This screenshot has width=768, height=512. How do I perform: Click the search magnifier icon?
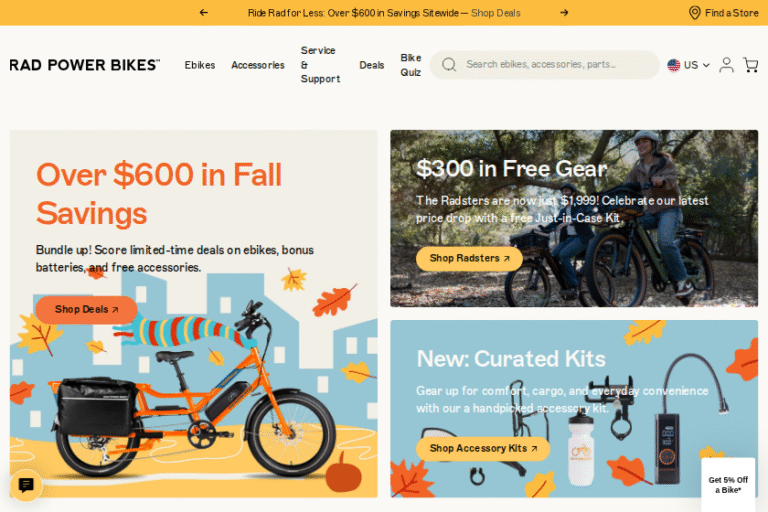pyautogui.click(x=449, y=65)
